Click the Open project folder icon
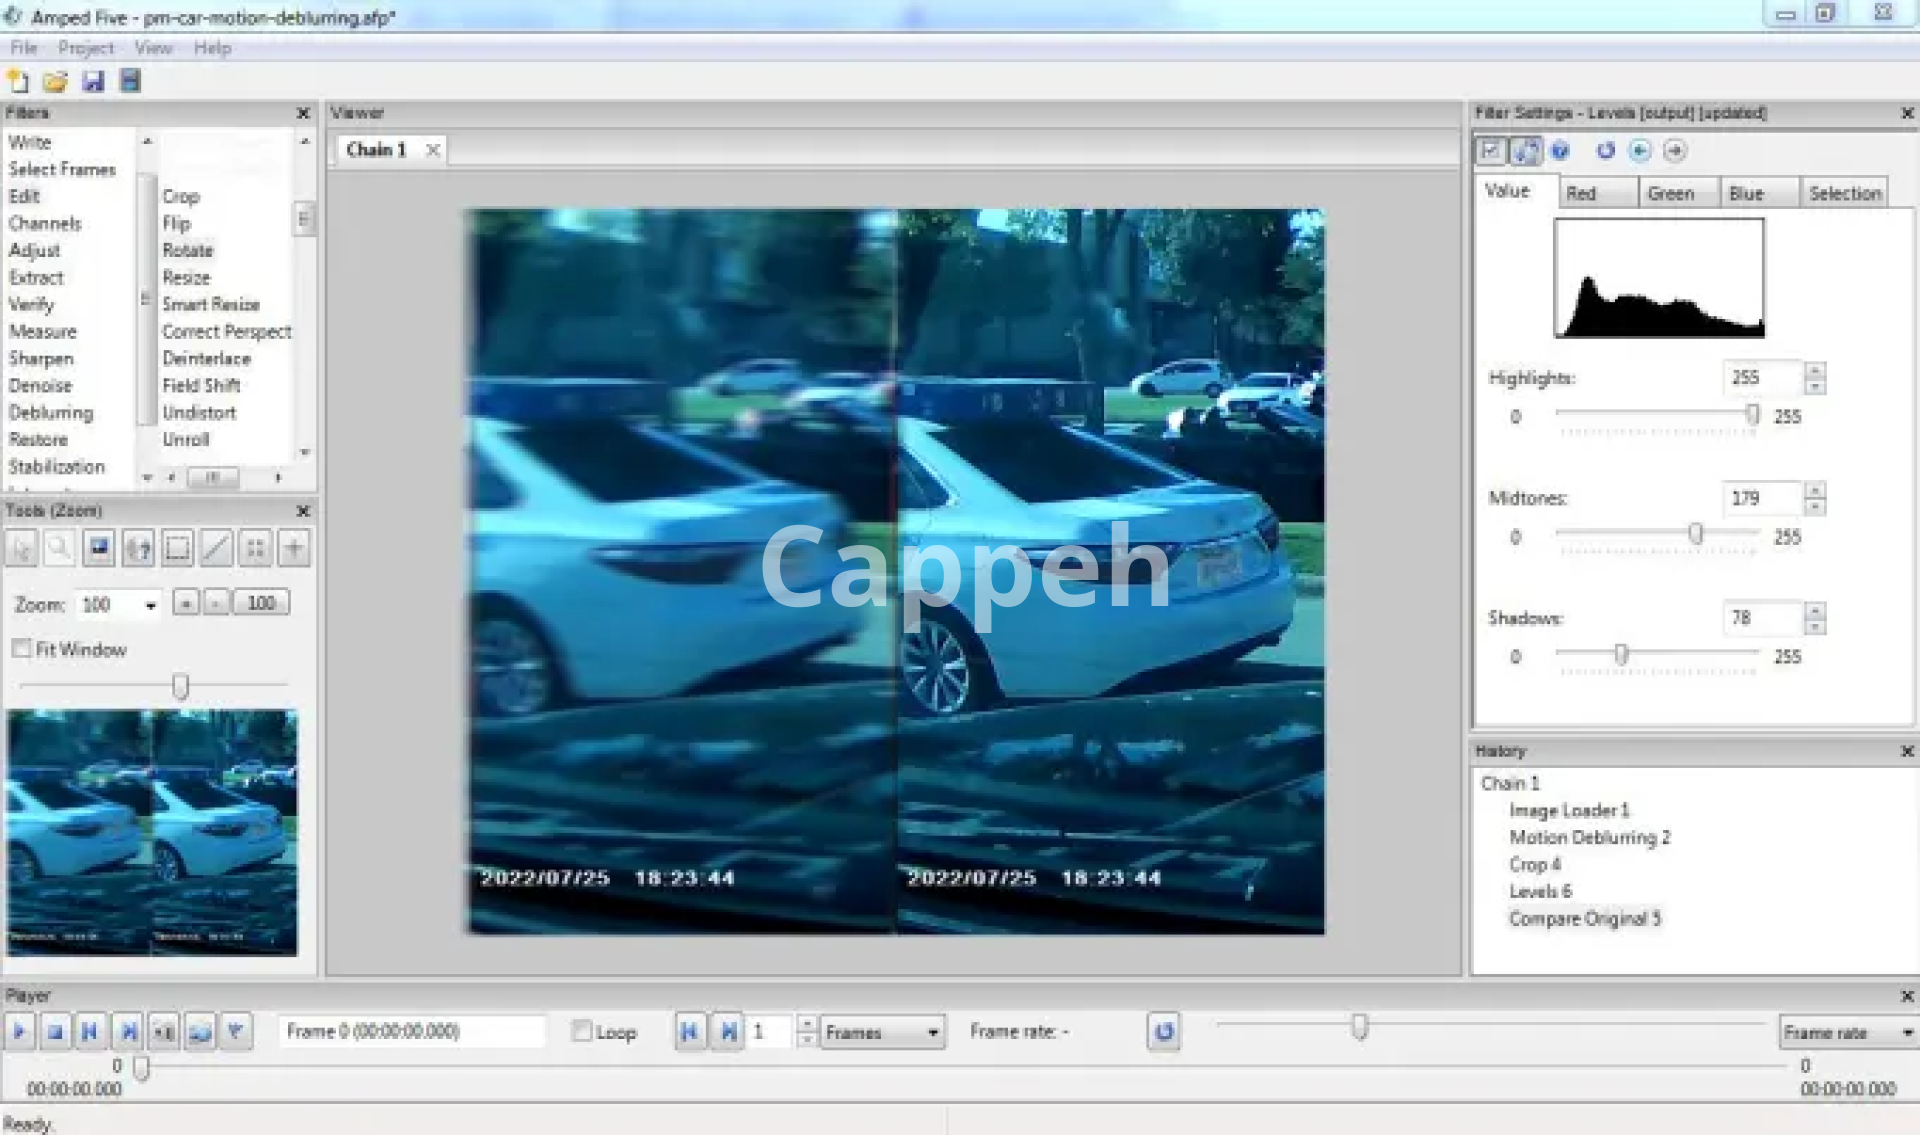The image size is (1920, 1135). (x=55, y=82)
